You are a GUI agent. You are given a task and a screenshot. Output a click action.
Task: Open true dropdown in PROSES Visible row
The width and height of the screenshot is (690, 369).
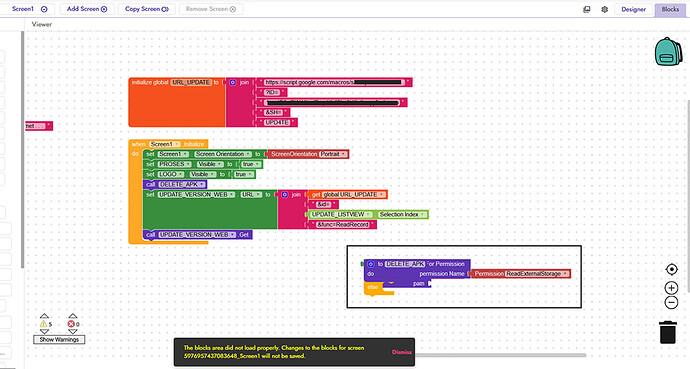click(x=251, y=164)
